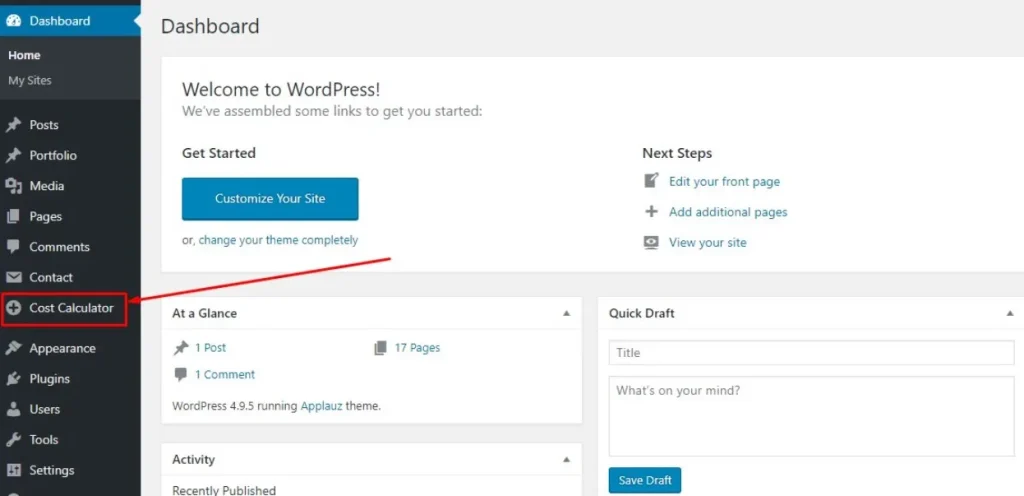
Task: Click the Posts pushpin icon
Action: pyautogui.click(x=14, y=125)
